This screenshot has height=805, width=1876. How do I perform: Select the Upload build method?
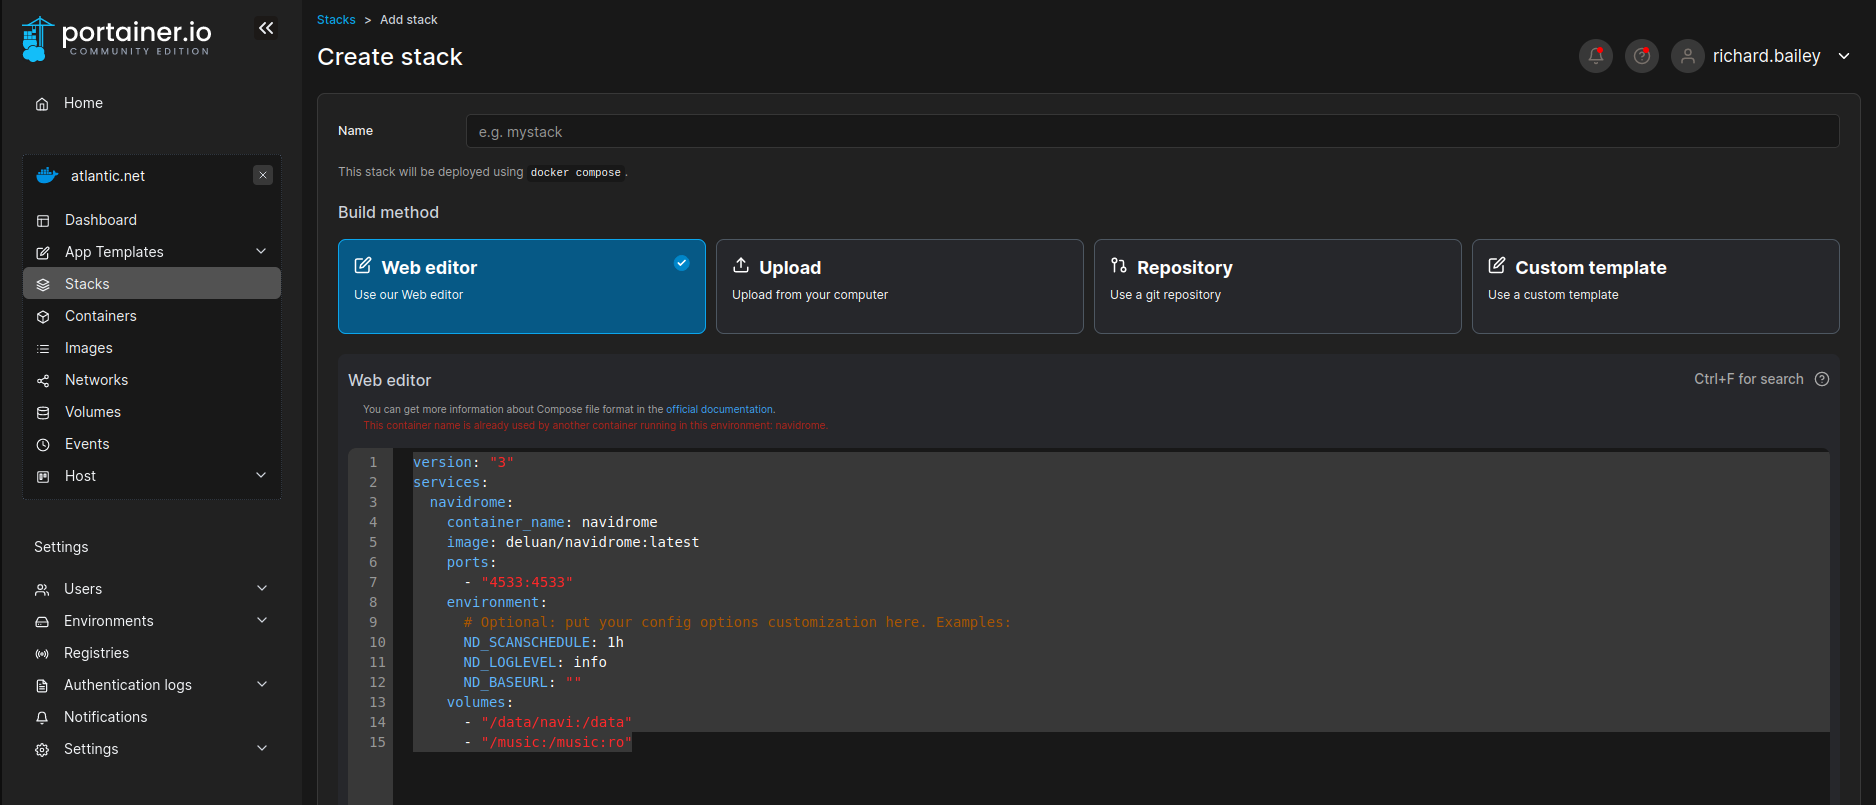click(900, 286)
